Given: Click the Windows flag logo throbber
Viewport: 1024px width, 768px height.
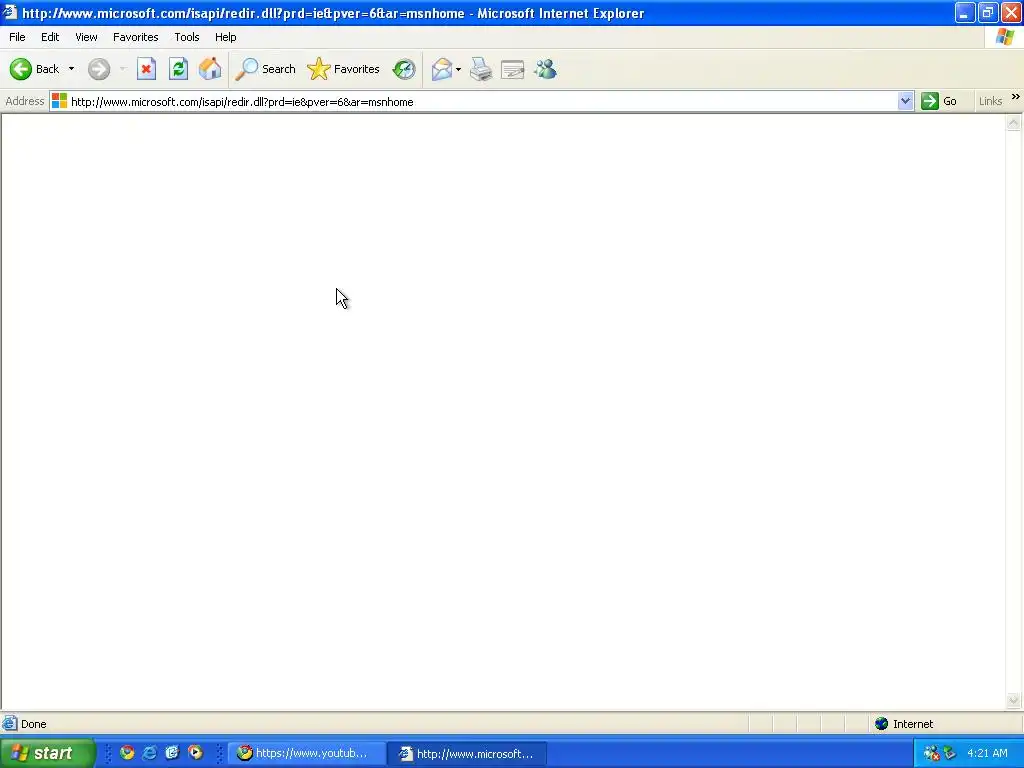Looking at the screenshot, I should (x=1005, y=37).
